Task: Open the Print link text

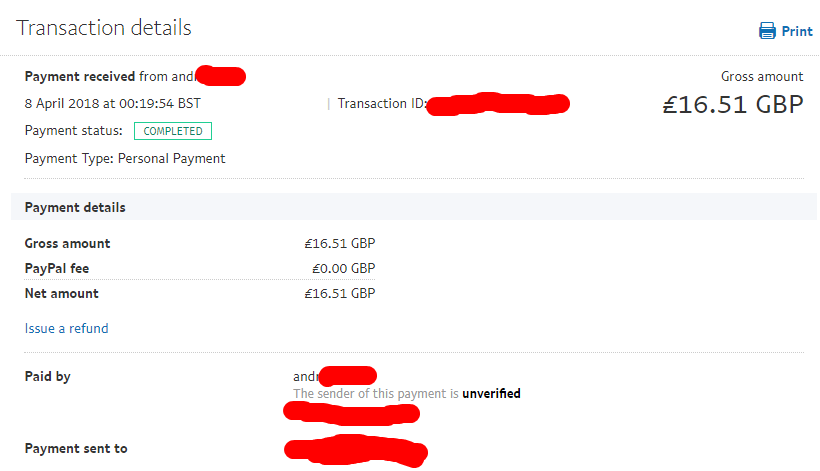Action: [797, 31]
